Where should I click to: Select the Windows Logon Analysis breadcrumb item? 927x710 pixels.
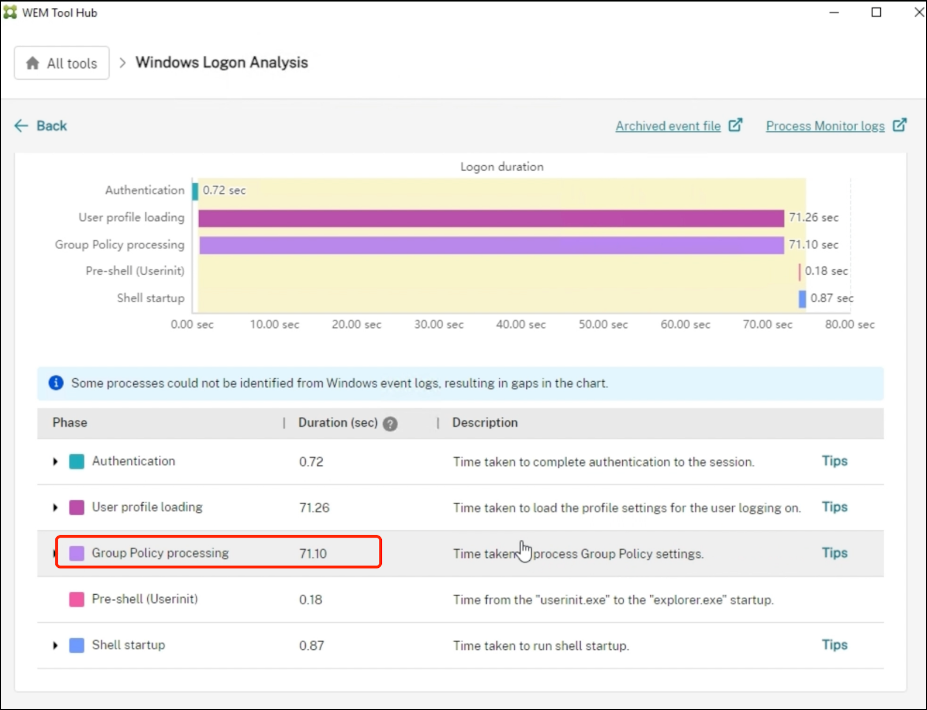point(220,62)
